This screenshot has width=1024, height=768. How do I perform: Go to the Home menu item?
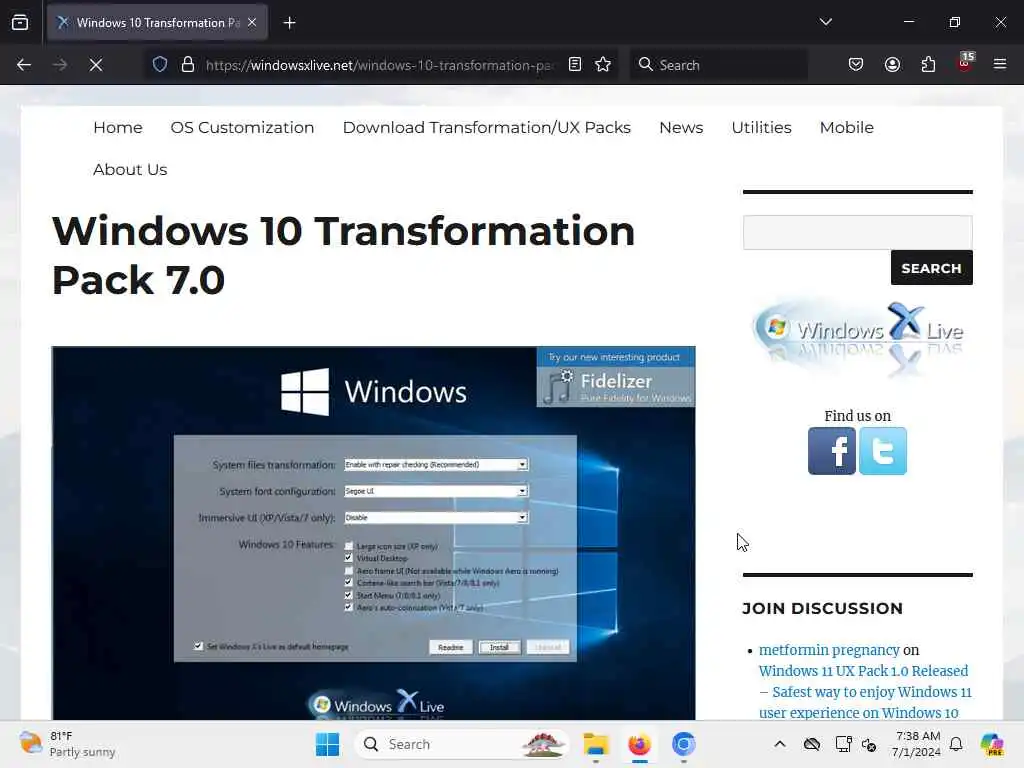[118, 127]
